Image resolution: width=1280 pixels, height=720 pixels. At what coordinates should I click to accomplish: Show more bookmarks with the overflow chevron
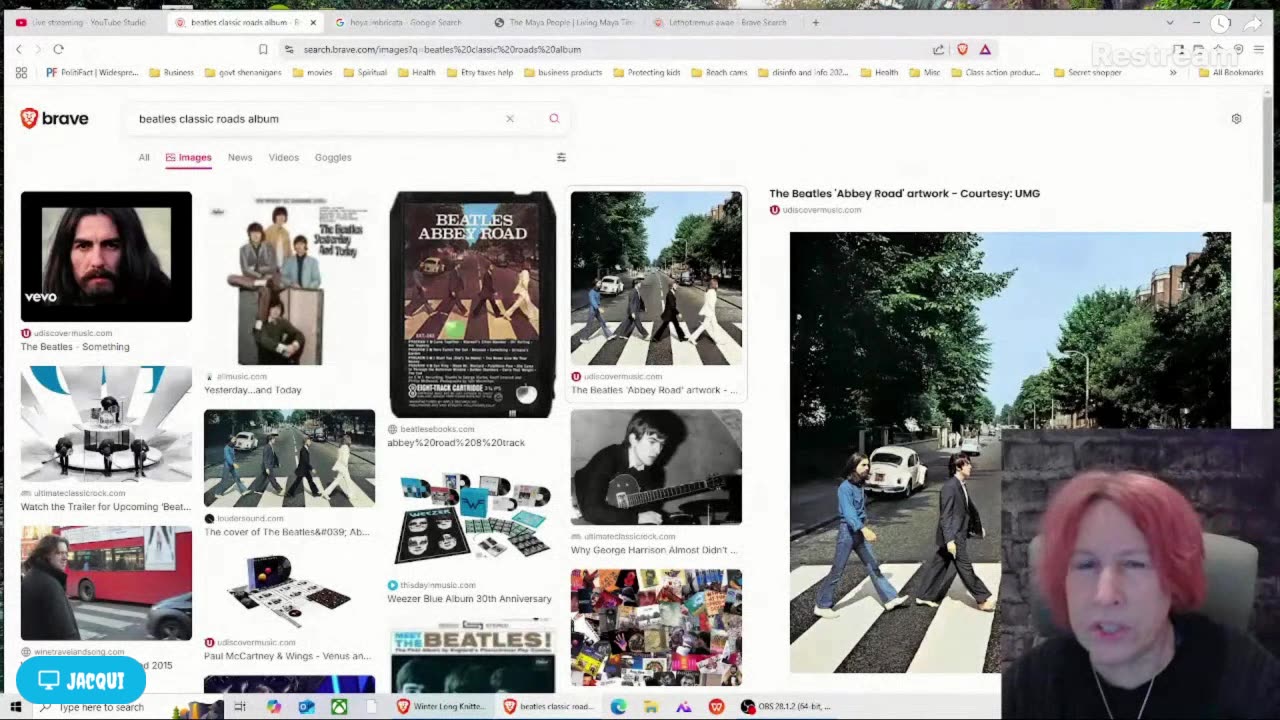(x=1173, y=72)
